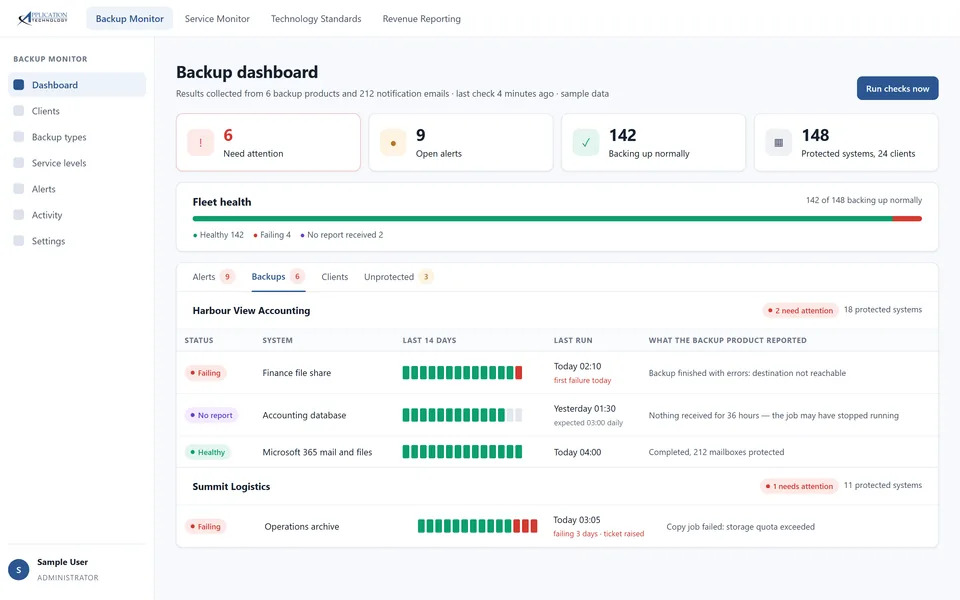This screenshot has height=600, width=960.
Task: Click the red exclamation Need attention icon
Action: pos(200,143)
